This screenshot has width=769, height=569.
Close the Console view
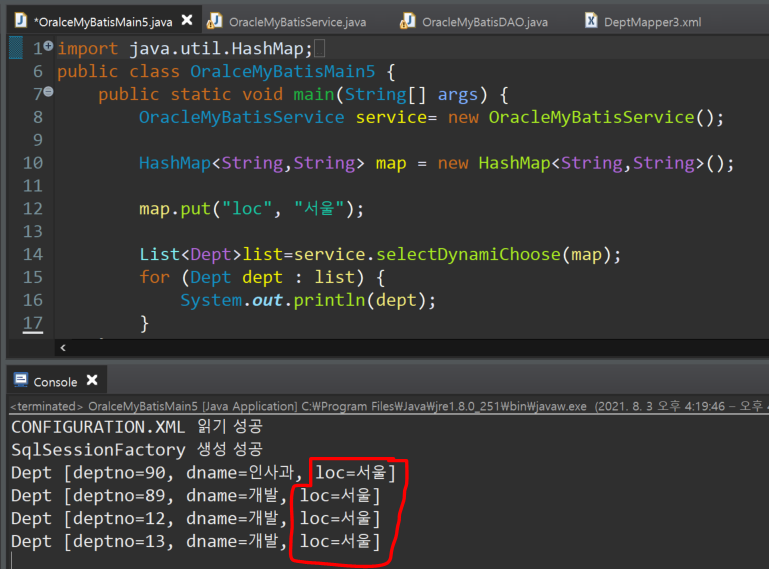click(x=92, y=380)
